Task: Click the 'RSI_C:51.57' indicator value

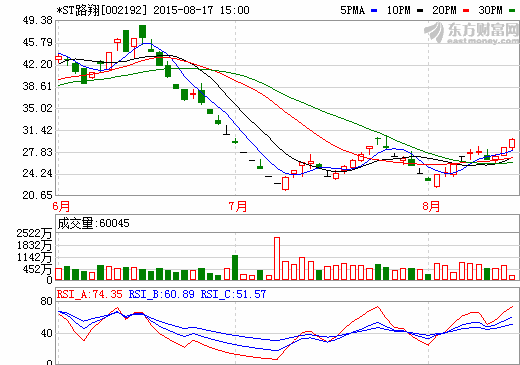Action: (x=233, y=294)
